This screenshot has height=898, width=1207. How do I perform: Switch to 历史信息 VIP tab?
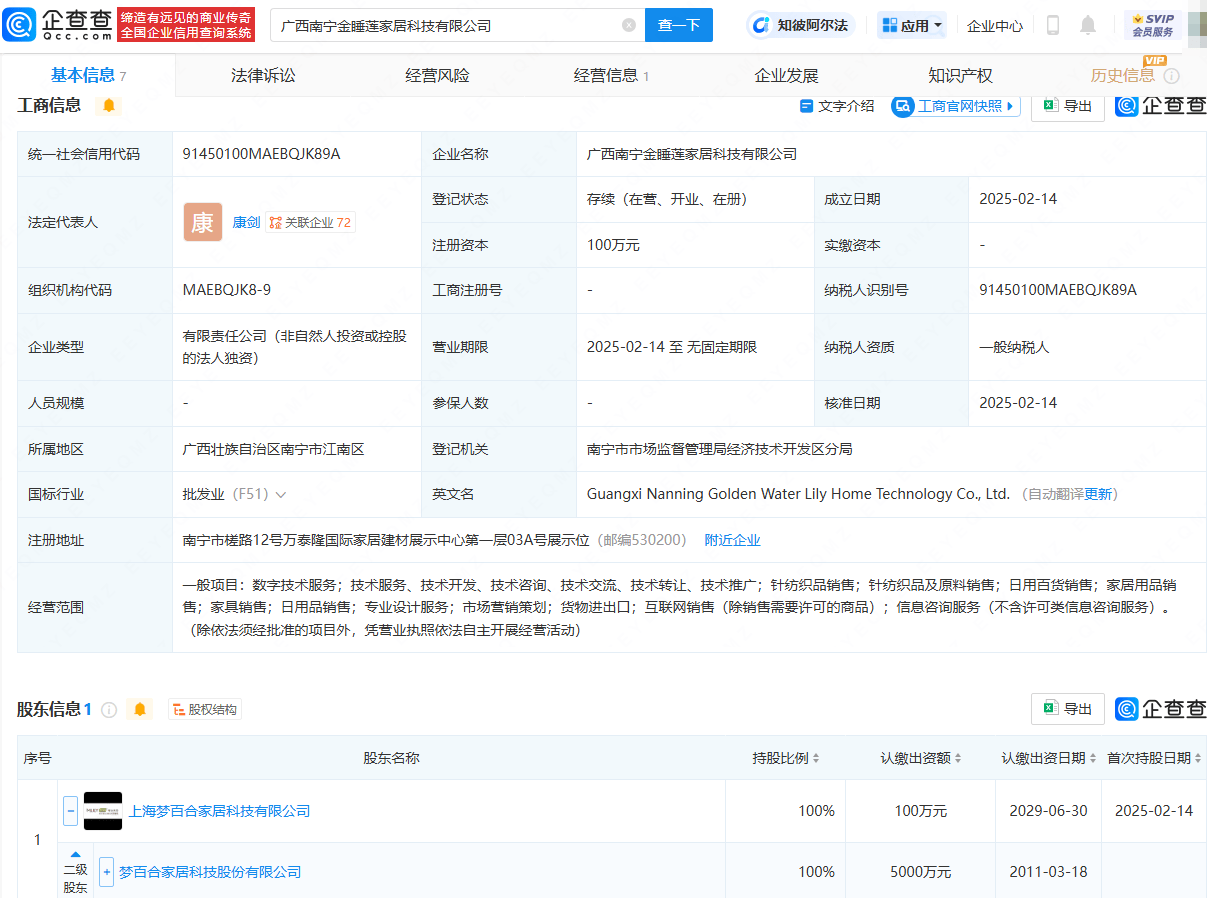click(x=1123, y=75)
